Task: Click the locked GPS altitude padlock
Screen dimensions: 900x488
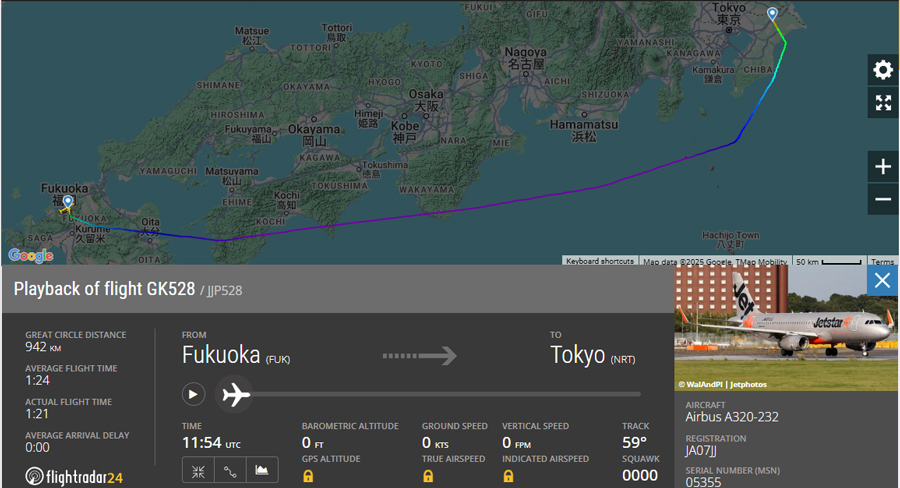Action: pos(308,476)
